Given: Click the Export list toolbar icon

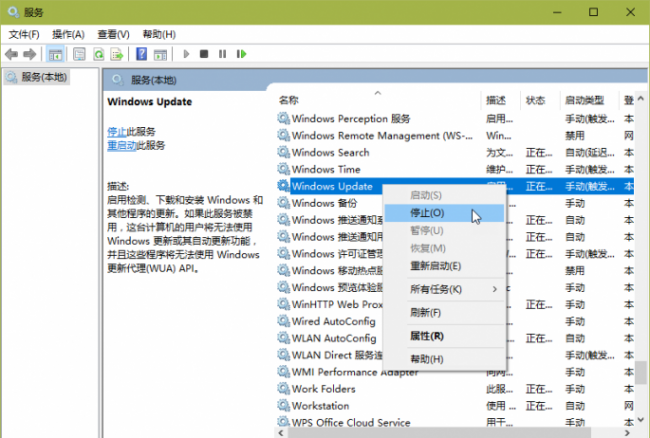Looking at the screenshot, I should pyautogui.click(x=117, y=54).
